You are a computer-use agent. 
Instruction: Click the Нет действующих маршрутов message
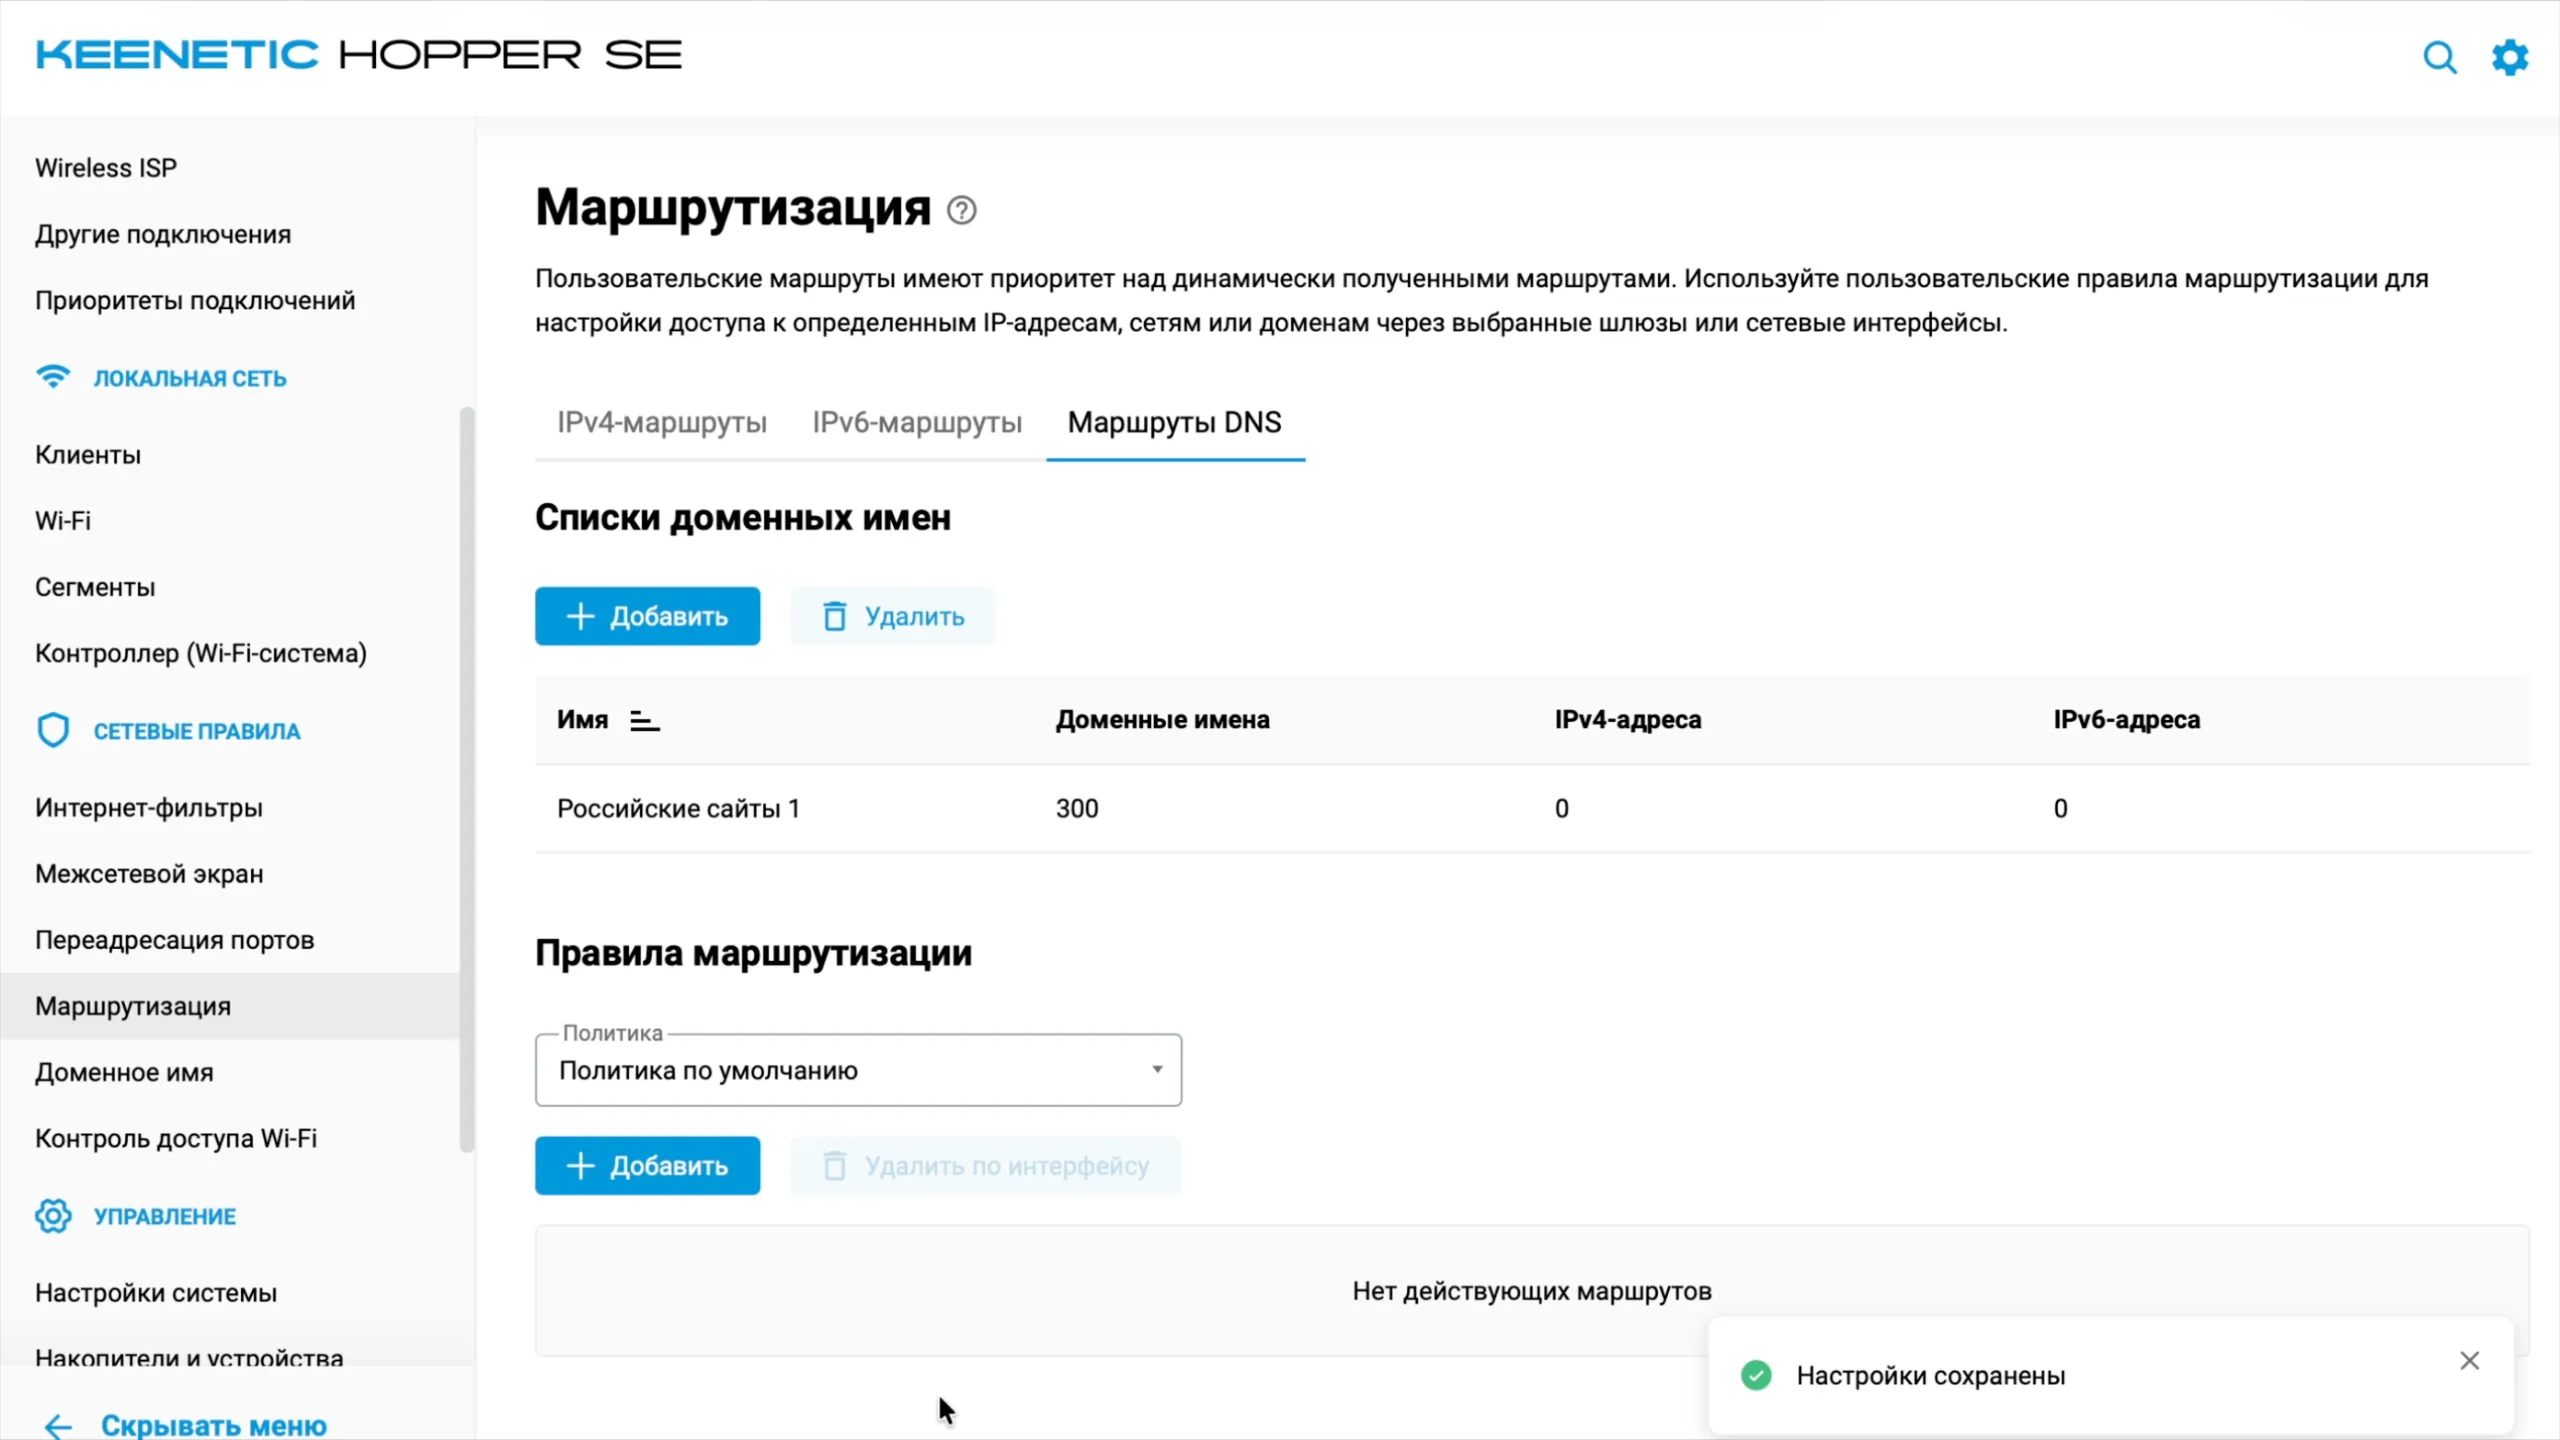[1532, 1291]
